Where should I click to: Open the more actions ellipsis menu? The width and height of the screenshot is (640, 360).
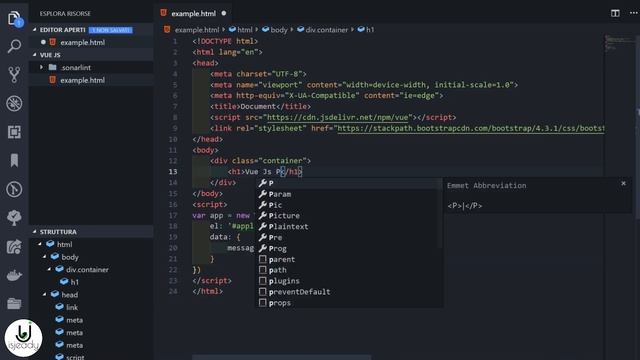633,13
